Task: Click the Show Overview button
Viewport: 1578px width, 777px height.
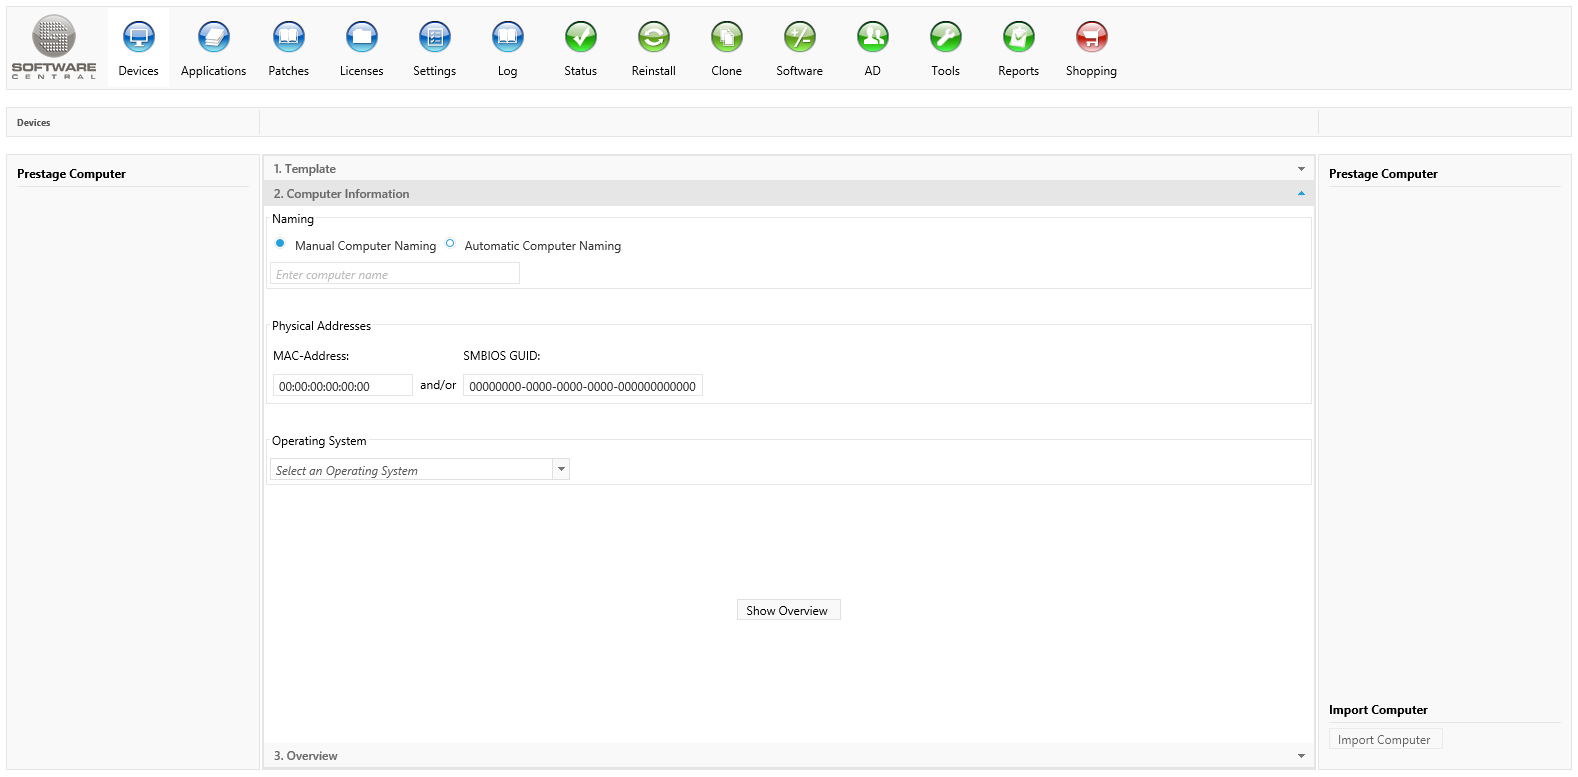Action: [x=788, y=610]
